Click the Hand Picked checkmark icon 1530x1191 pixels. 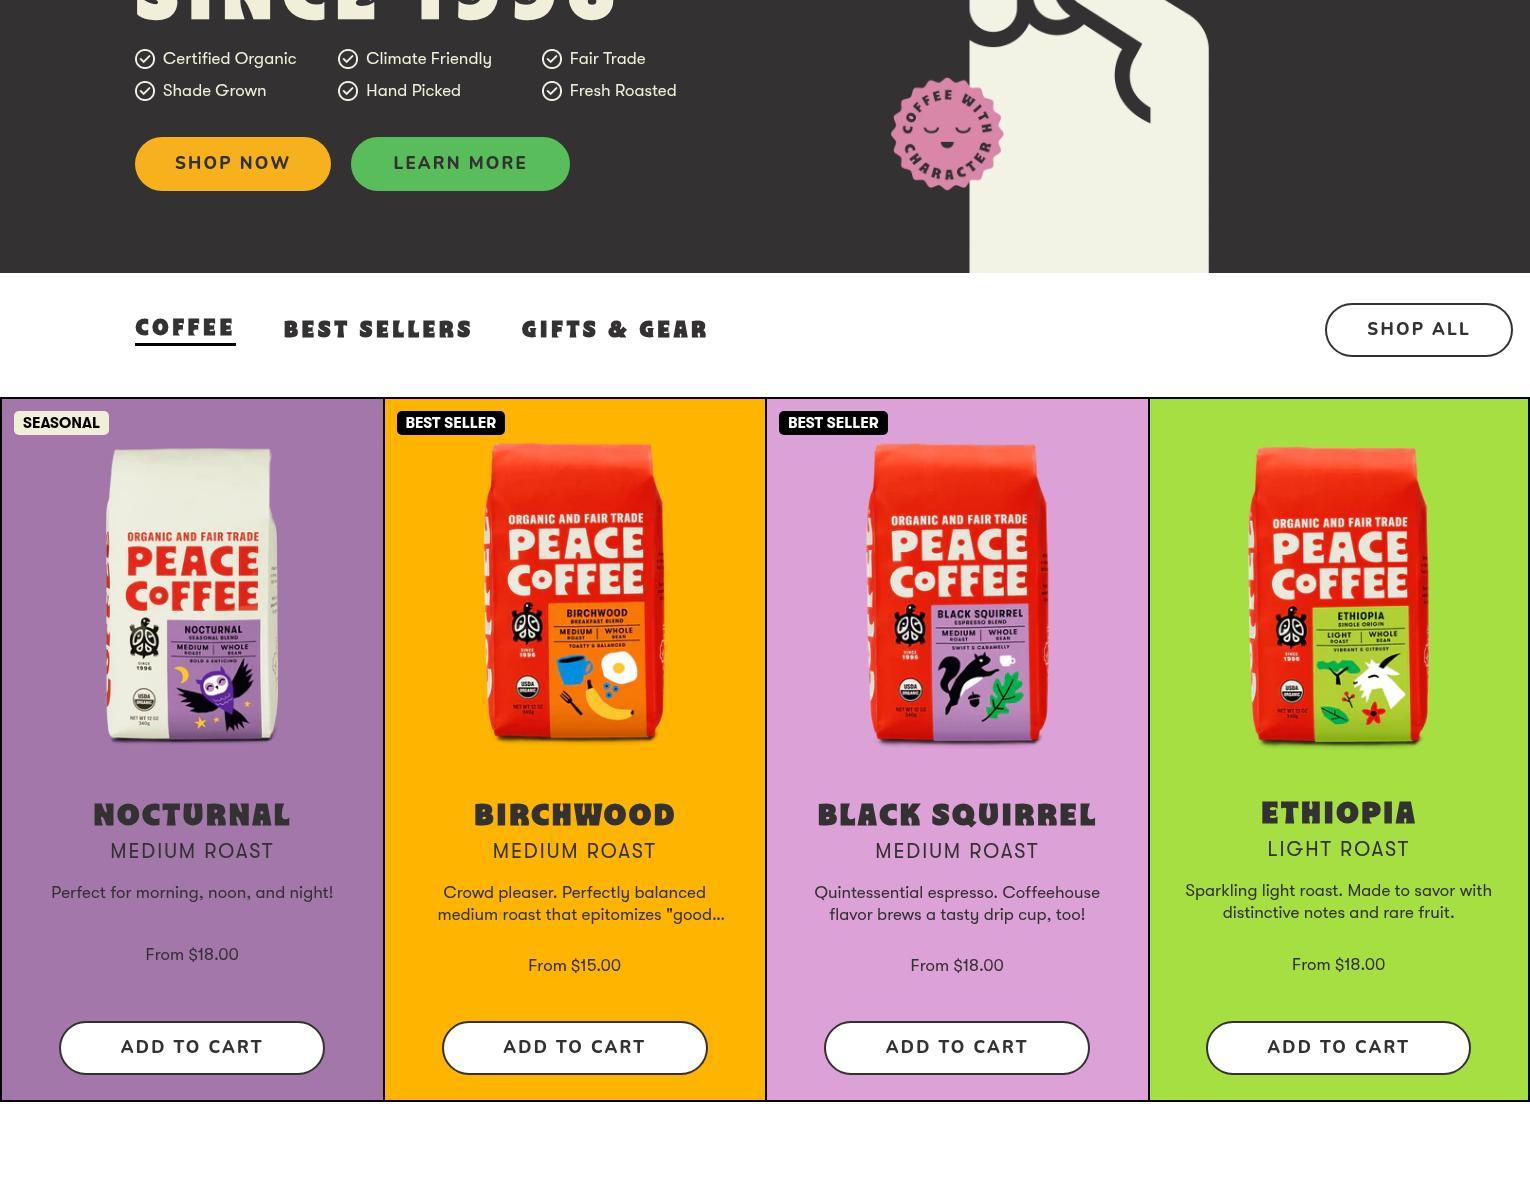[348, 91]
